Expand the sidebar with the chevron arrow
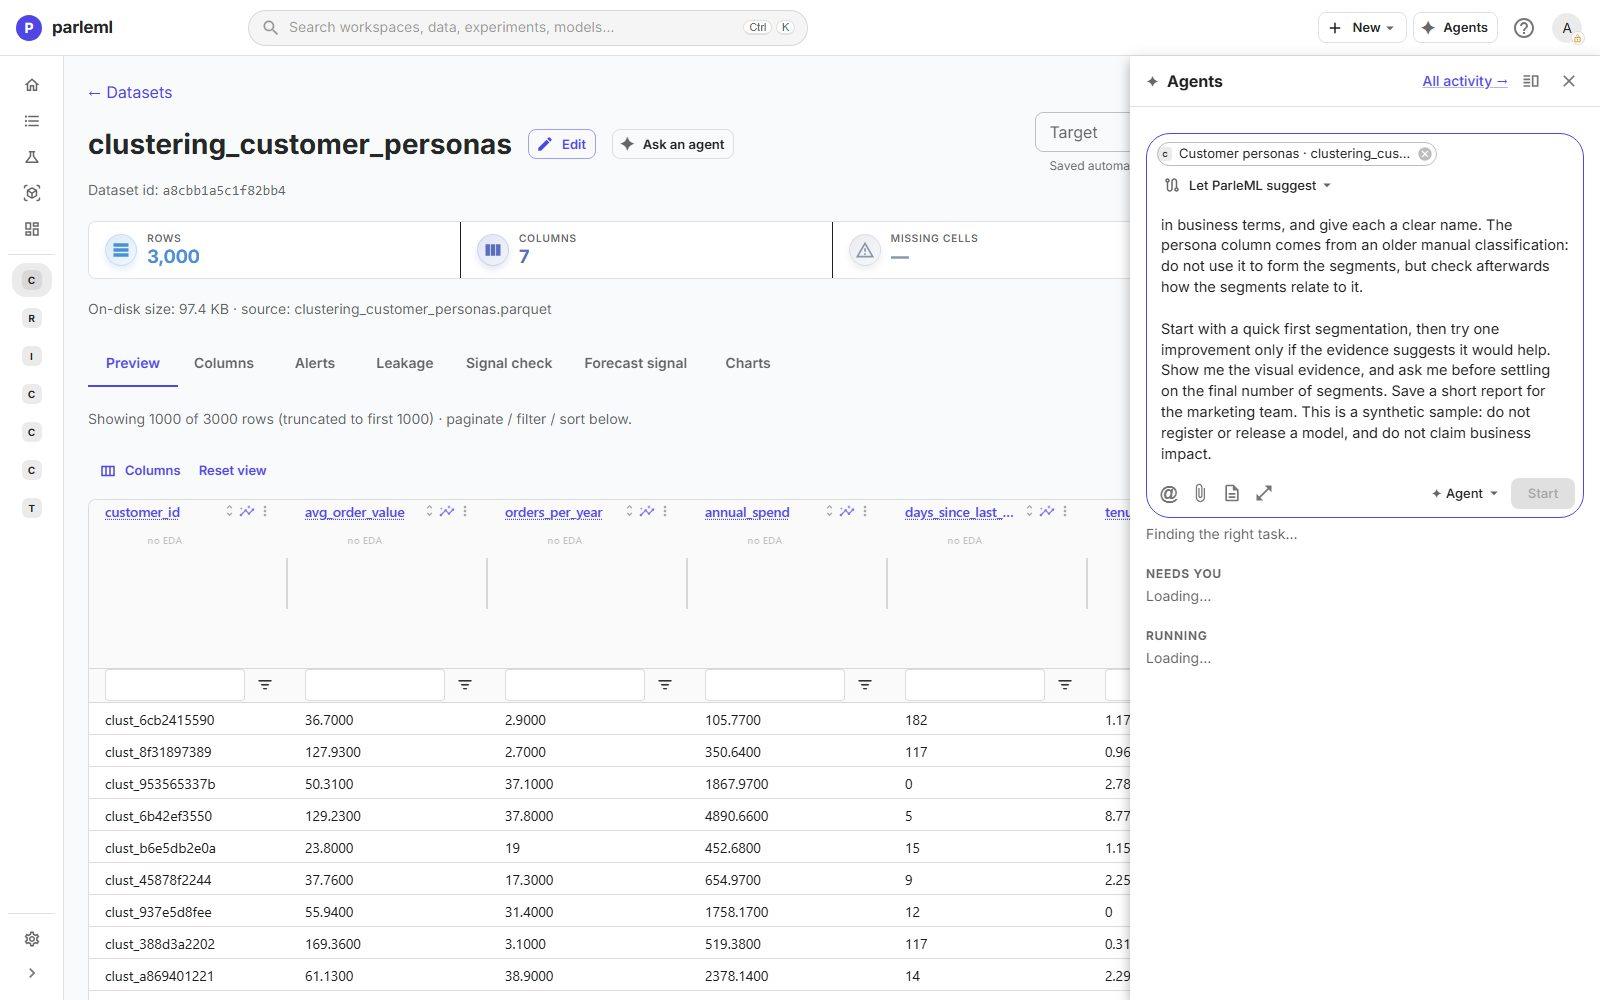The width and height of the screenshot is (1600, 1000). (32, 973)
